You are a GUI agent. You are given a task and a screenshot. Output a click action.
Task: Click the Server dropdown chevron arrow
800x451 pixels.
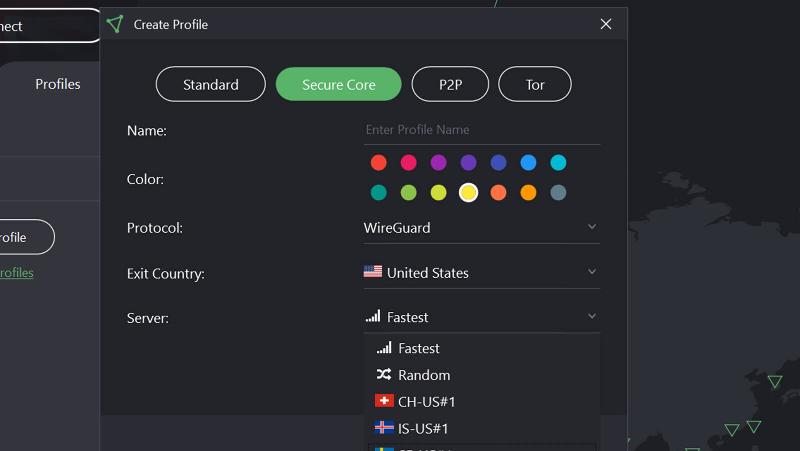pos(592,316)
